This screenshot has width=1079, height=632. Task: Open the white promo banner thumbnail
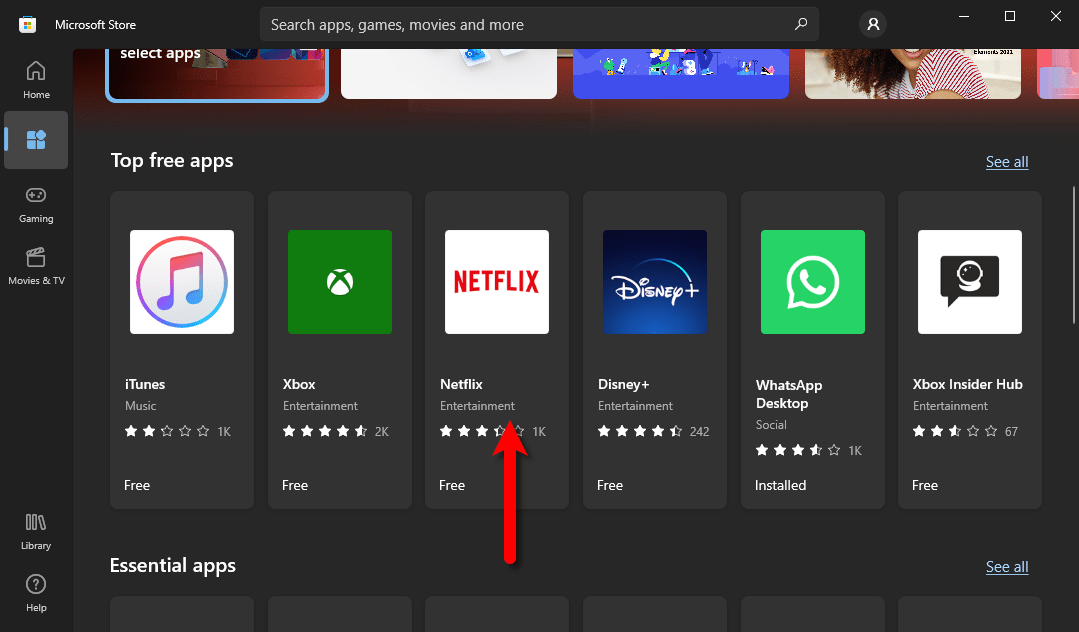coord(449,74)
